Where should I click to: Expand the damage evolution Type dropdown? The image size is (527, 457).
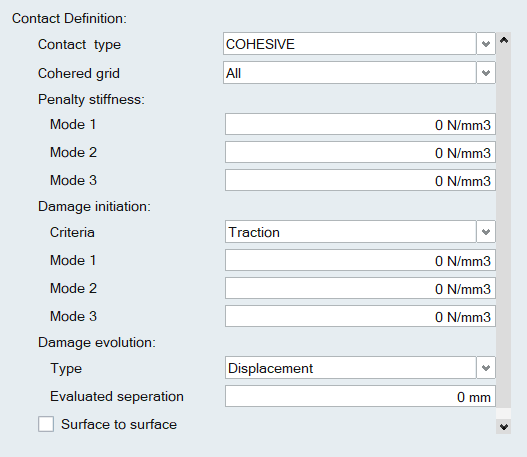coord(486,368)
